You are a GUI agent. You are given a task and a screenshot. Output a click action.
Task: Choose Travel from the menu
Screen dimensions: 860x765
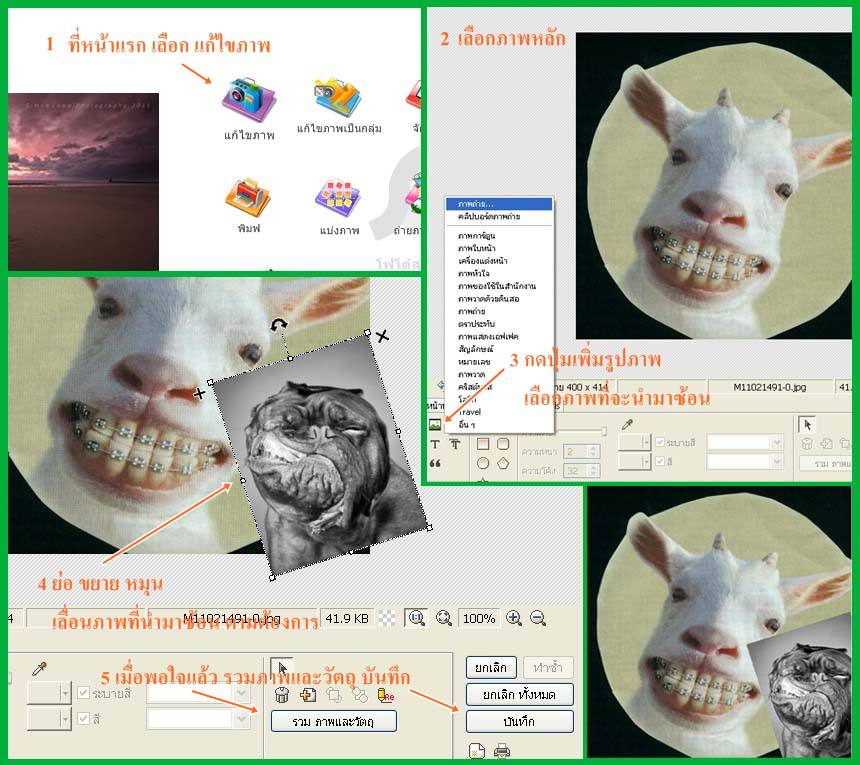coord(499,412)
